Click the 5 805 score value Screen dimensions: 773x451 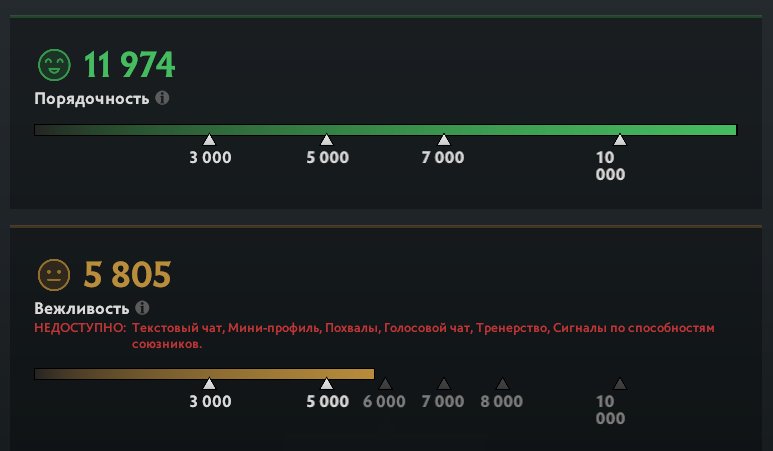point(127,274)
